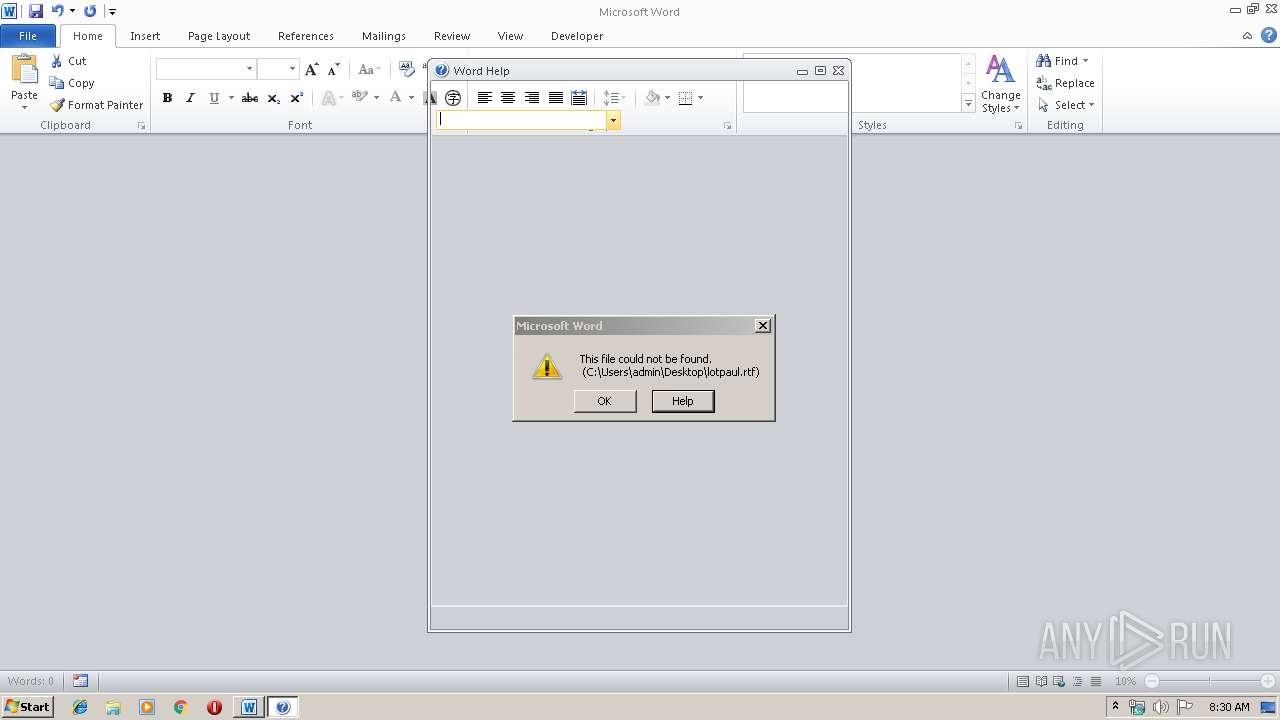
Task: Click the text highlight color icon
Action: click(359, 98)
